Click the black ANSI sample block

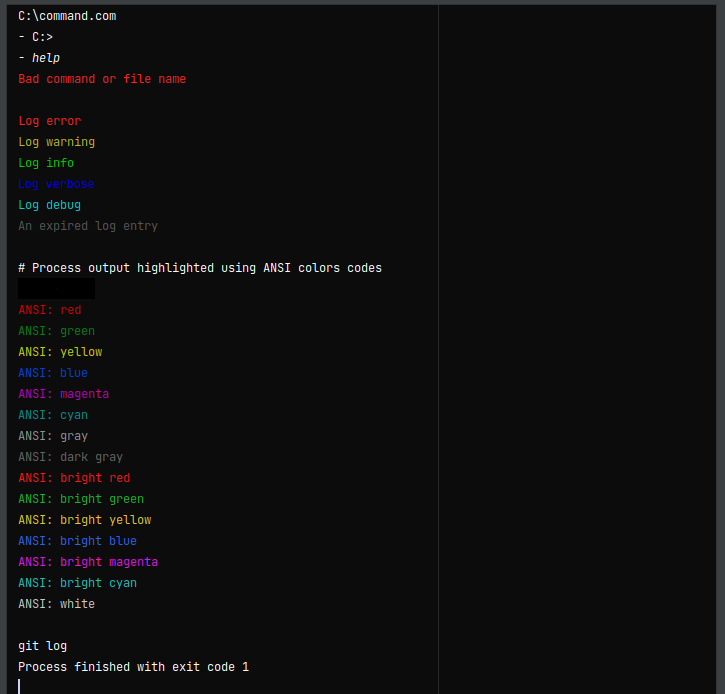[56, 289]
